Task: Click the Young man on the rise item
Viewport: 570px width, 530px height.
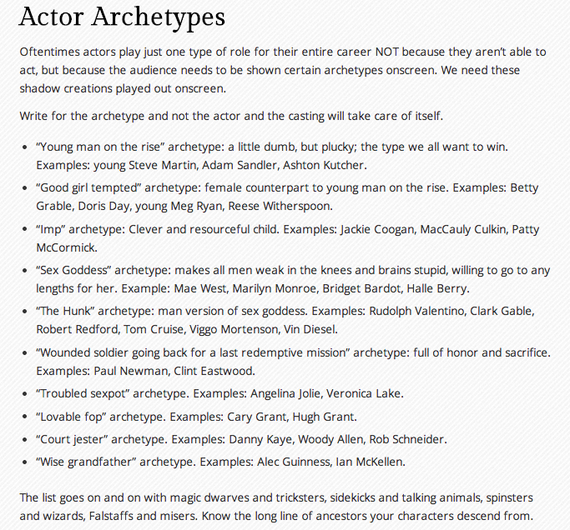Action: (272, 156)
